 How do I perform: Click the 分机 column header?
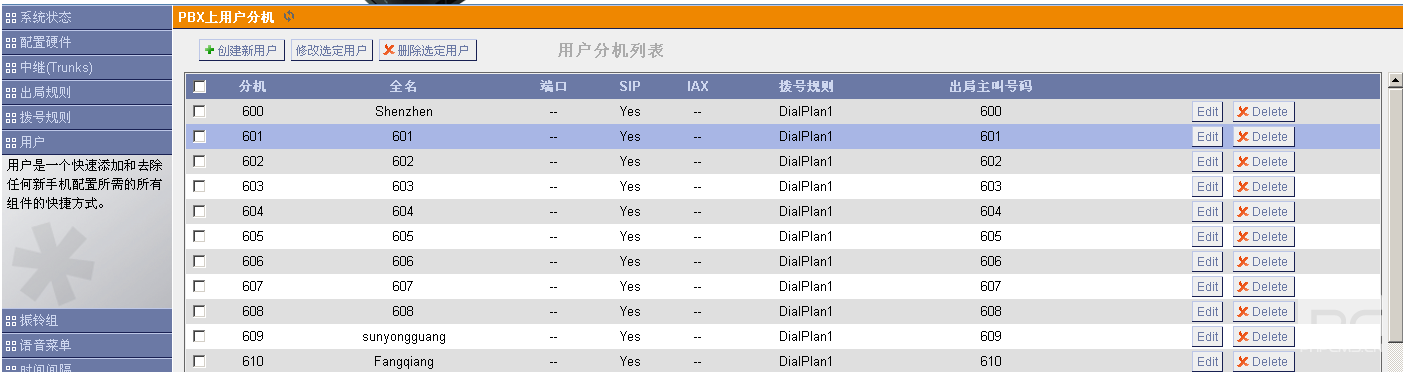coord(253,87)
